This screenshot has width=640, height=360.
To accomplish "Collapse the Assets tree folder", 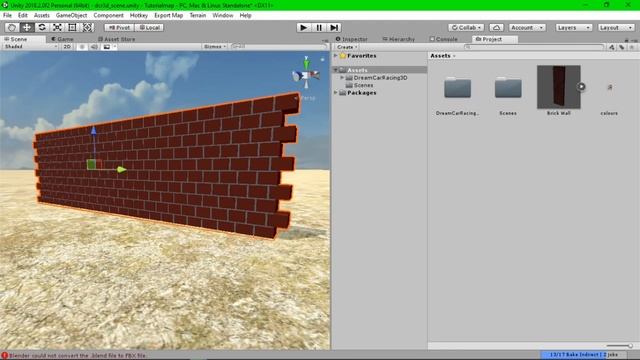I will (x=336, y=70).
